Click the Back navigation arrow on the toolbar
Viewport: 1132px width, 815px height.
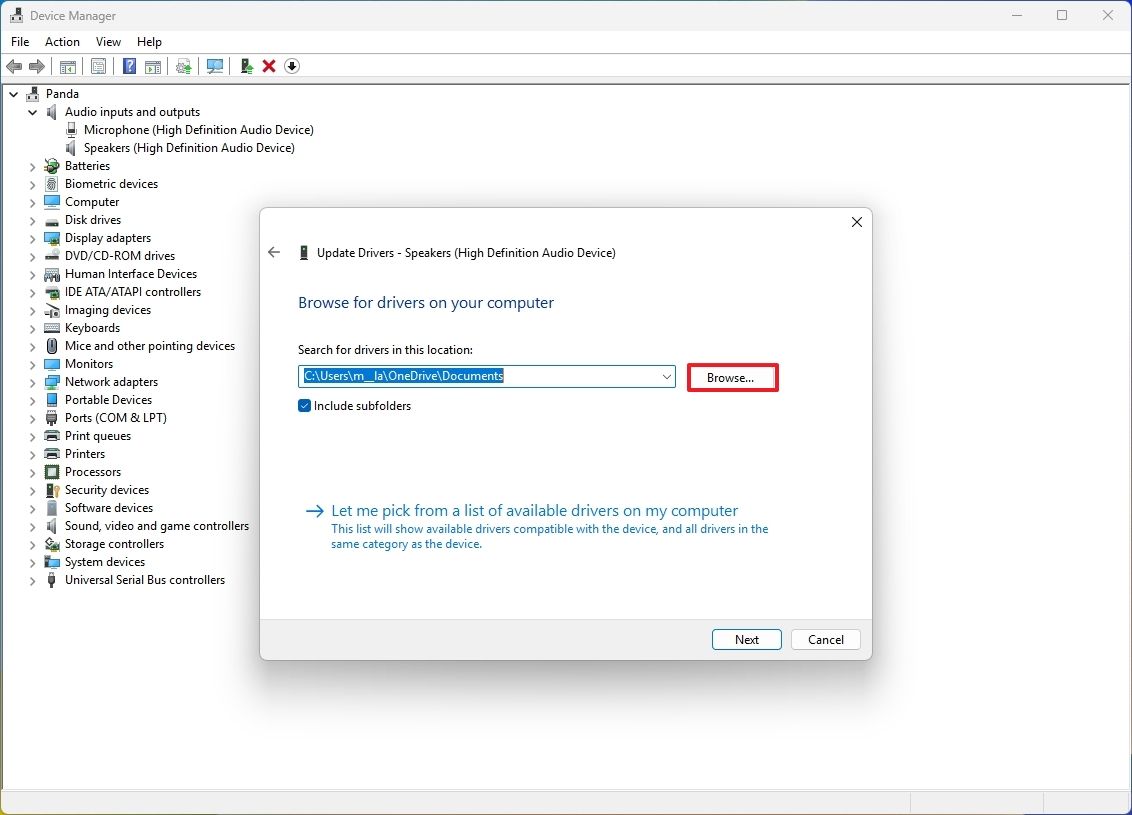click(14, 66)
